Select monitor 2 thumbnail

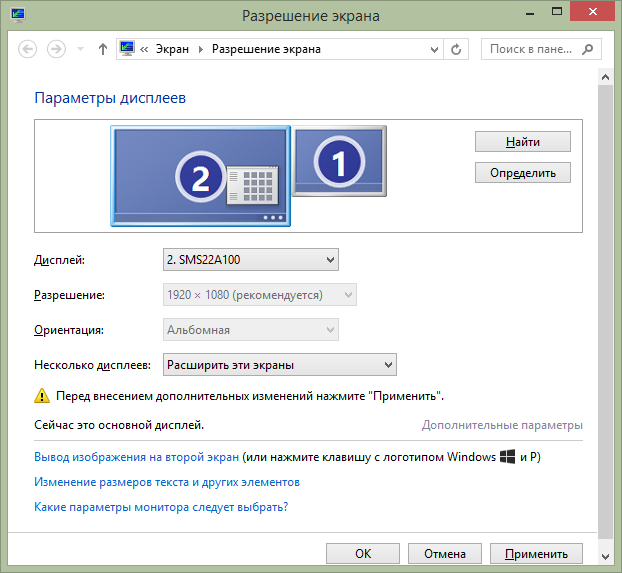pyautogui.click(x=200, y=176)
